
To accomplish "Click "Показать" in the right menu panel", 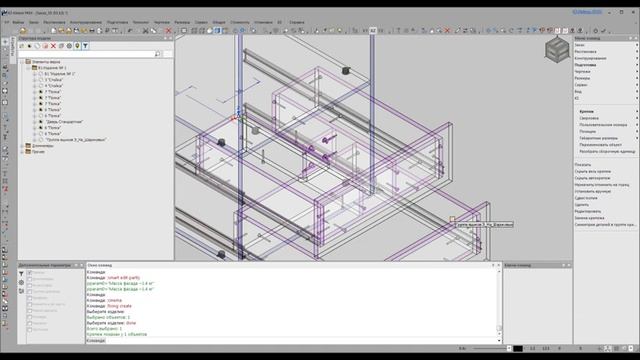I will (x=583, y=165).
